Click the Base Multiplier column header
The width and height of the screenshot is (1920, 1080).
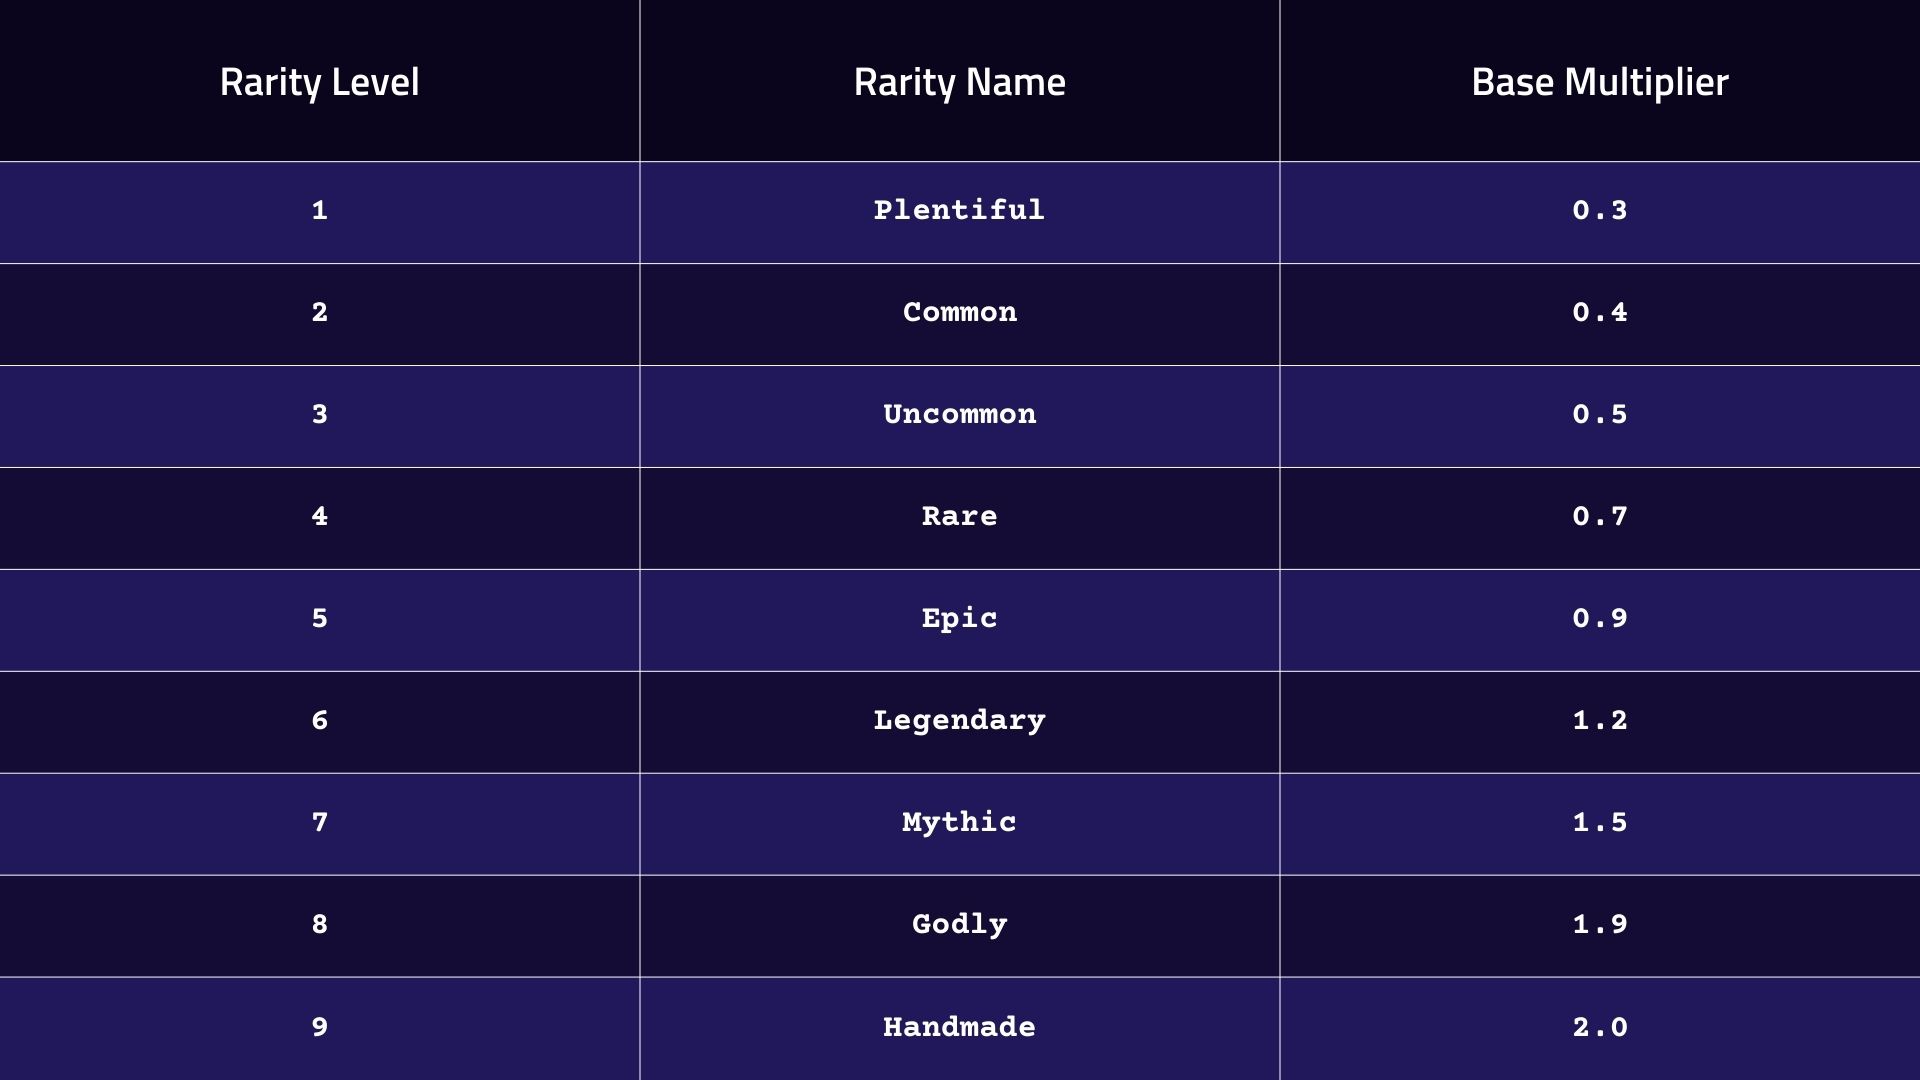pyautogui.click(x=1599, y=82)
